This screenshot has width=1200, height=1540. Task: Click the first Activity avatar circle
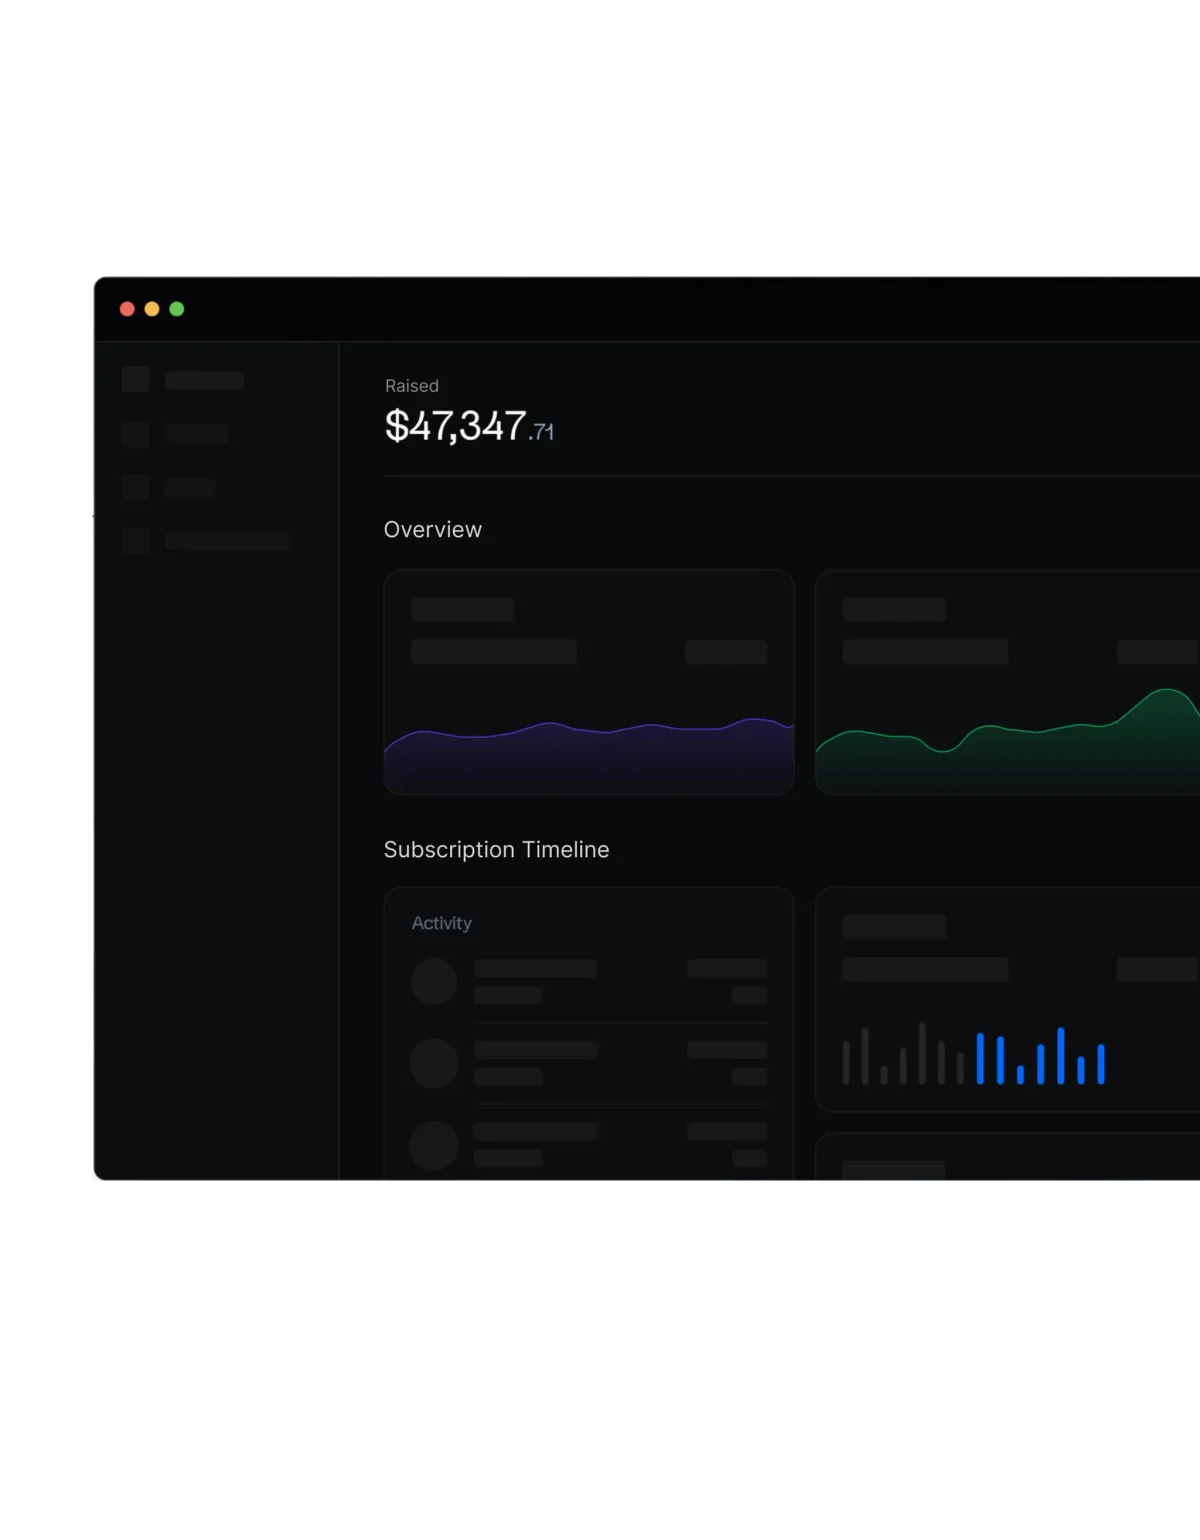434,981
